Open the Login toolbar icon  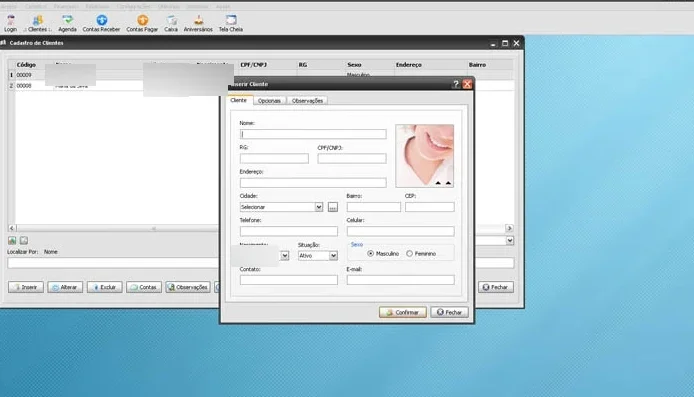coord(11,23)
